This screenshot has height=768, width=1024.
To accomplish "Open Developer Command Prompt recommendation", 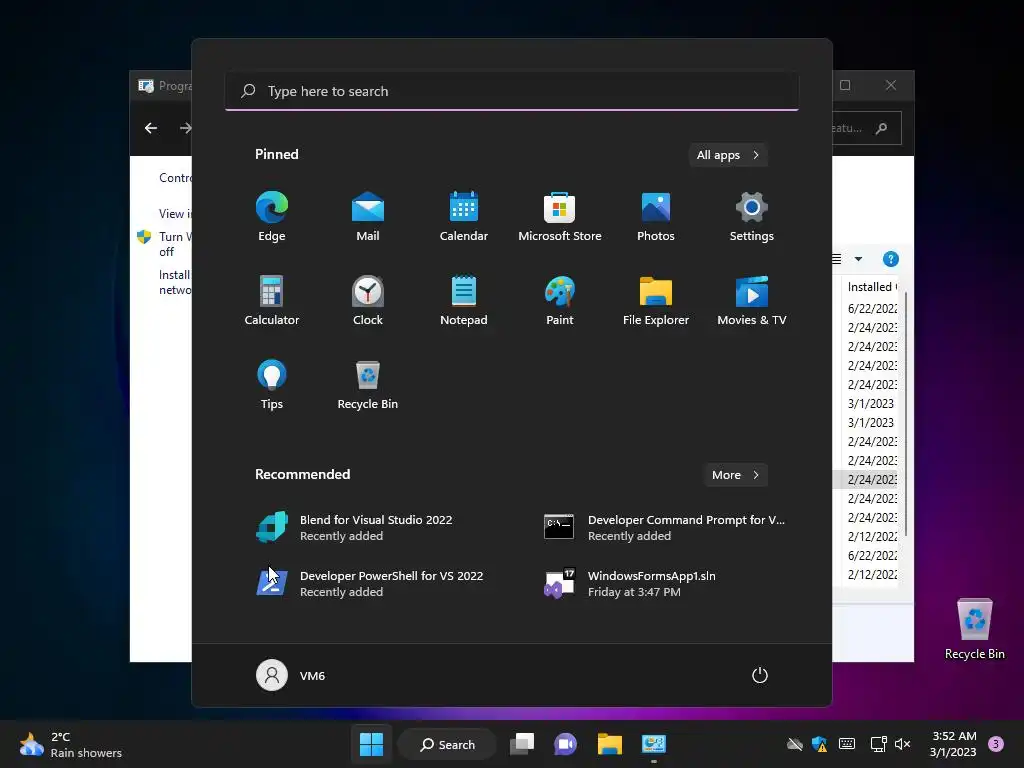I will tap(666, 527).
